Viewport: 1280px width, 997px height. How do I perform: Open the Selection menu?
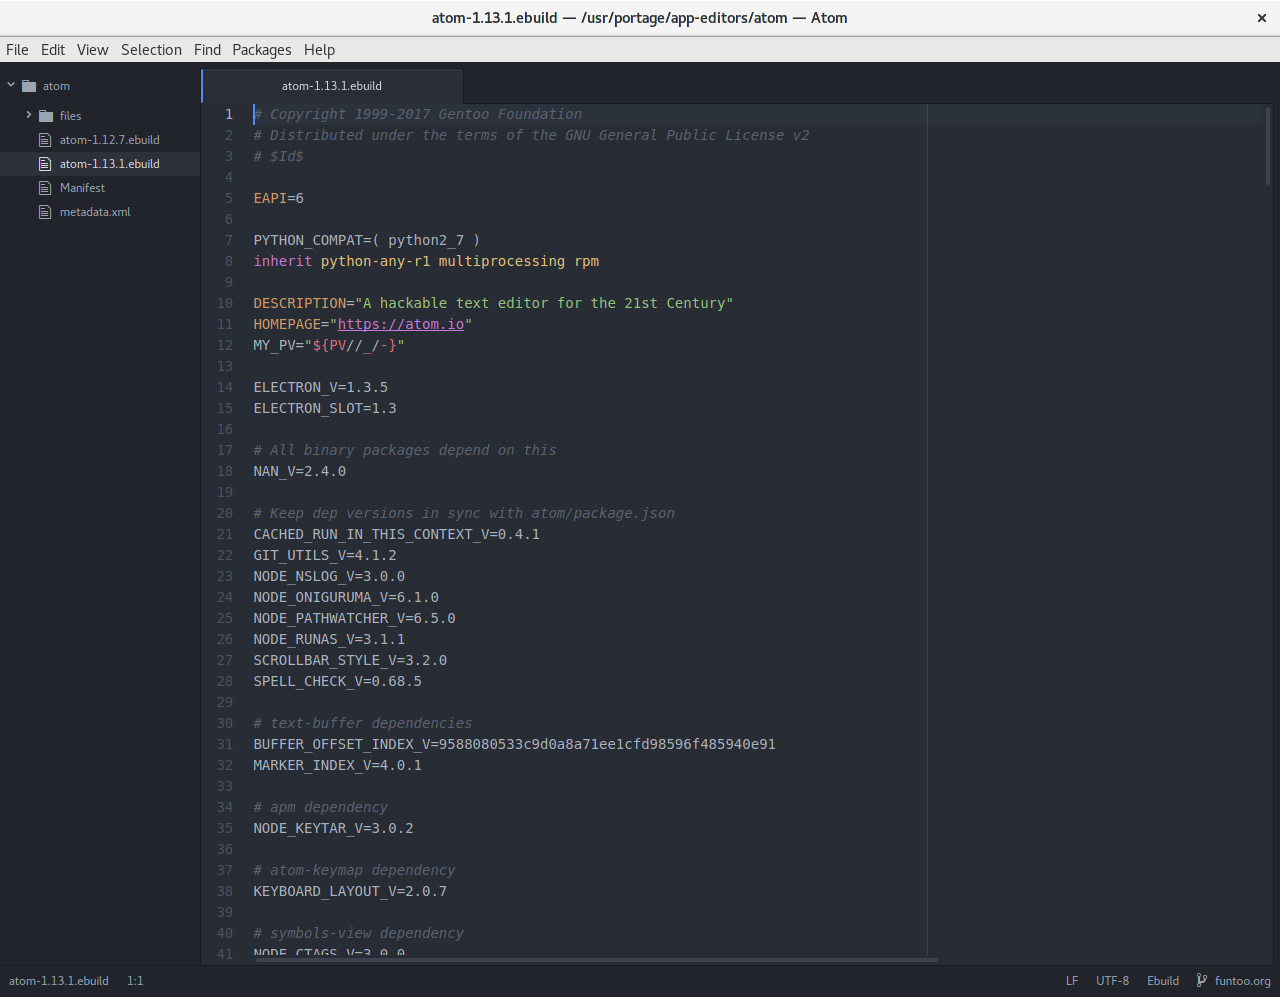click(151, 50)
